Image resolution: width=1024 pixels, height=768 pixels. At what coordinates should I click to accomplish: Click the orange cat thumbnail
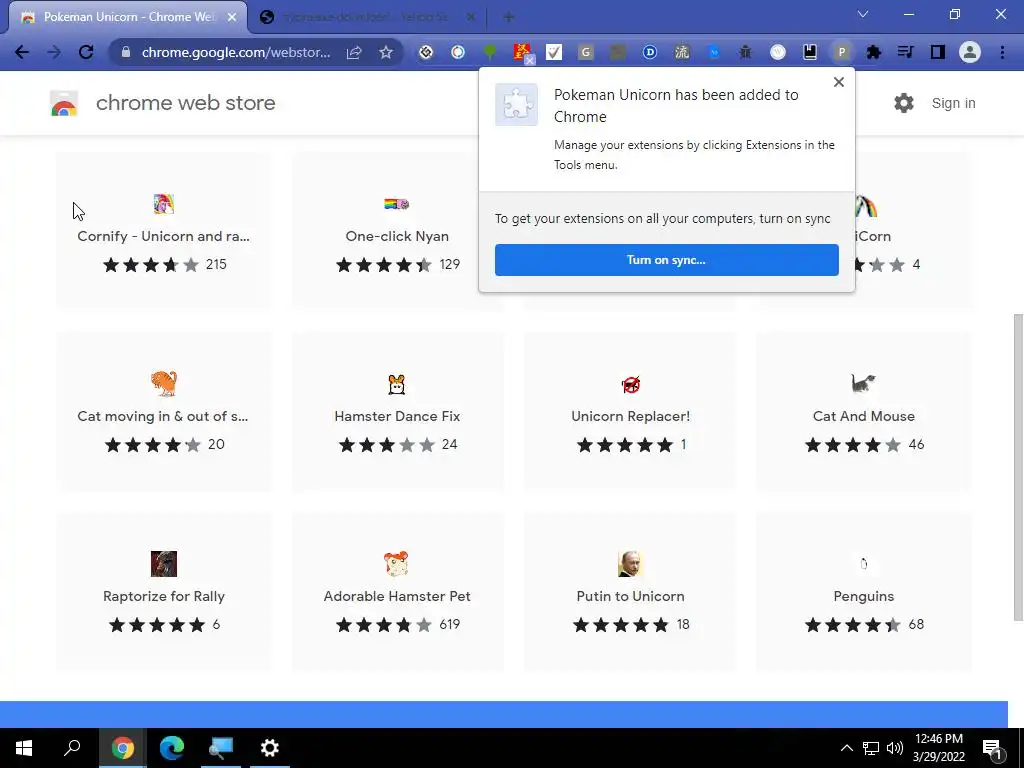[x=164, y=383]
